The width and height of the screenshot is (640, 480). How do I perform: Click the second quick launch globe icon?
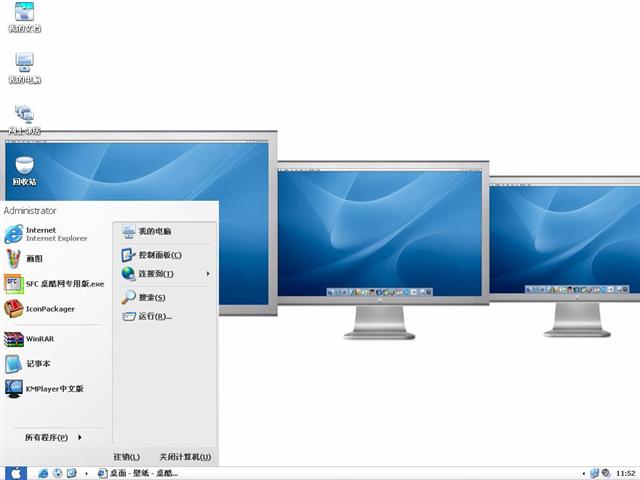(x=58, y=473)
